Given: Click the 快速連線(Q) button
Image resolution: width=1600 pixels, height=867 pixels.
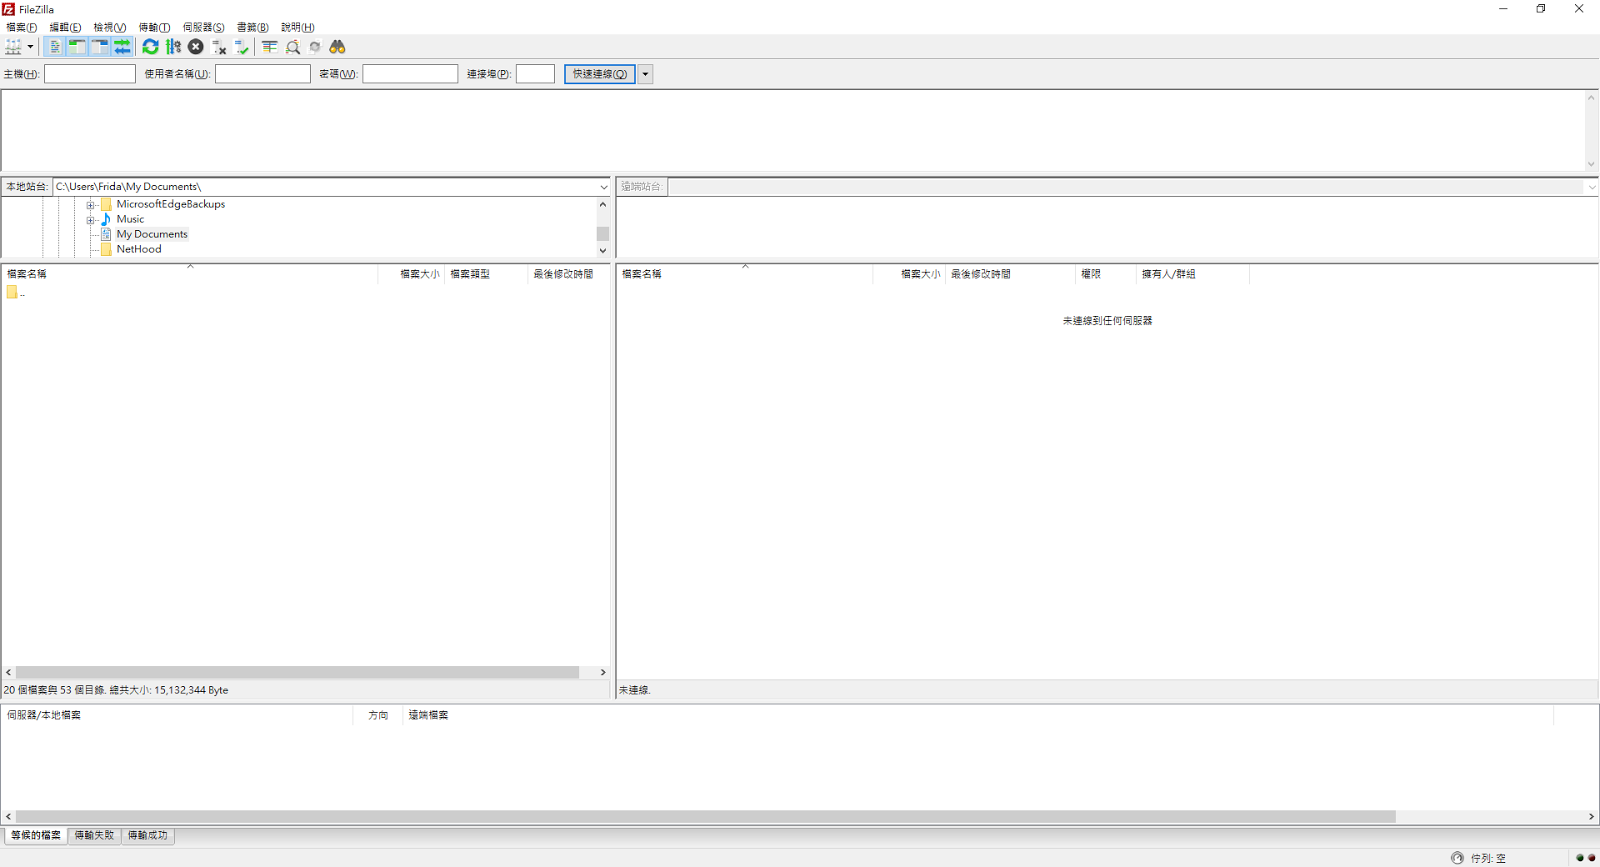Looking at the screenshot, I should [599, 74].
